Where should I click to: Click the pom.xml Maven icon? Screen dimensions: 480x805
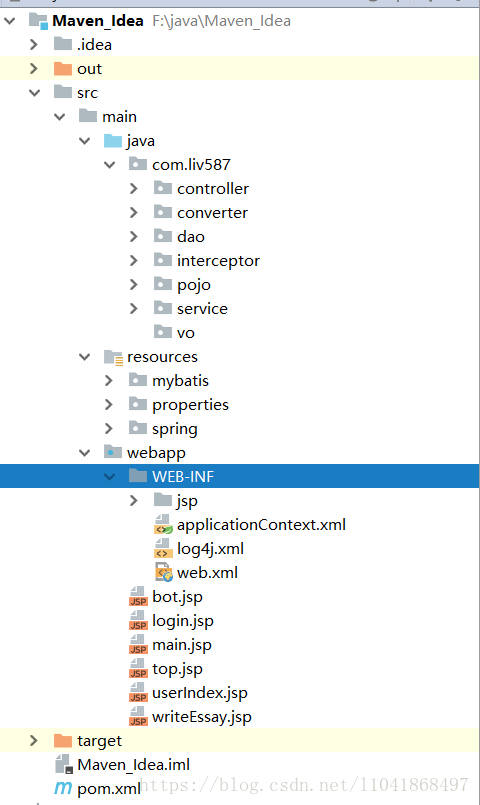[x=63, y=788]
